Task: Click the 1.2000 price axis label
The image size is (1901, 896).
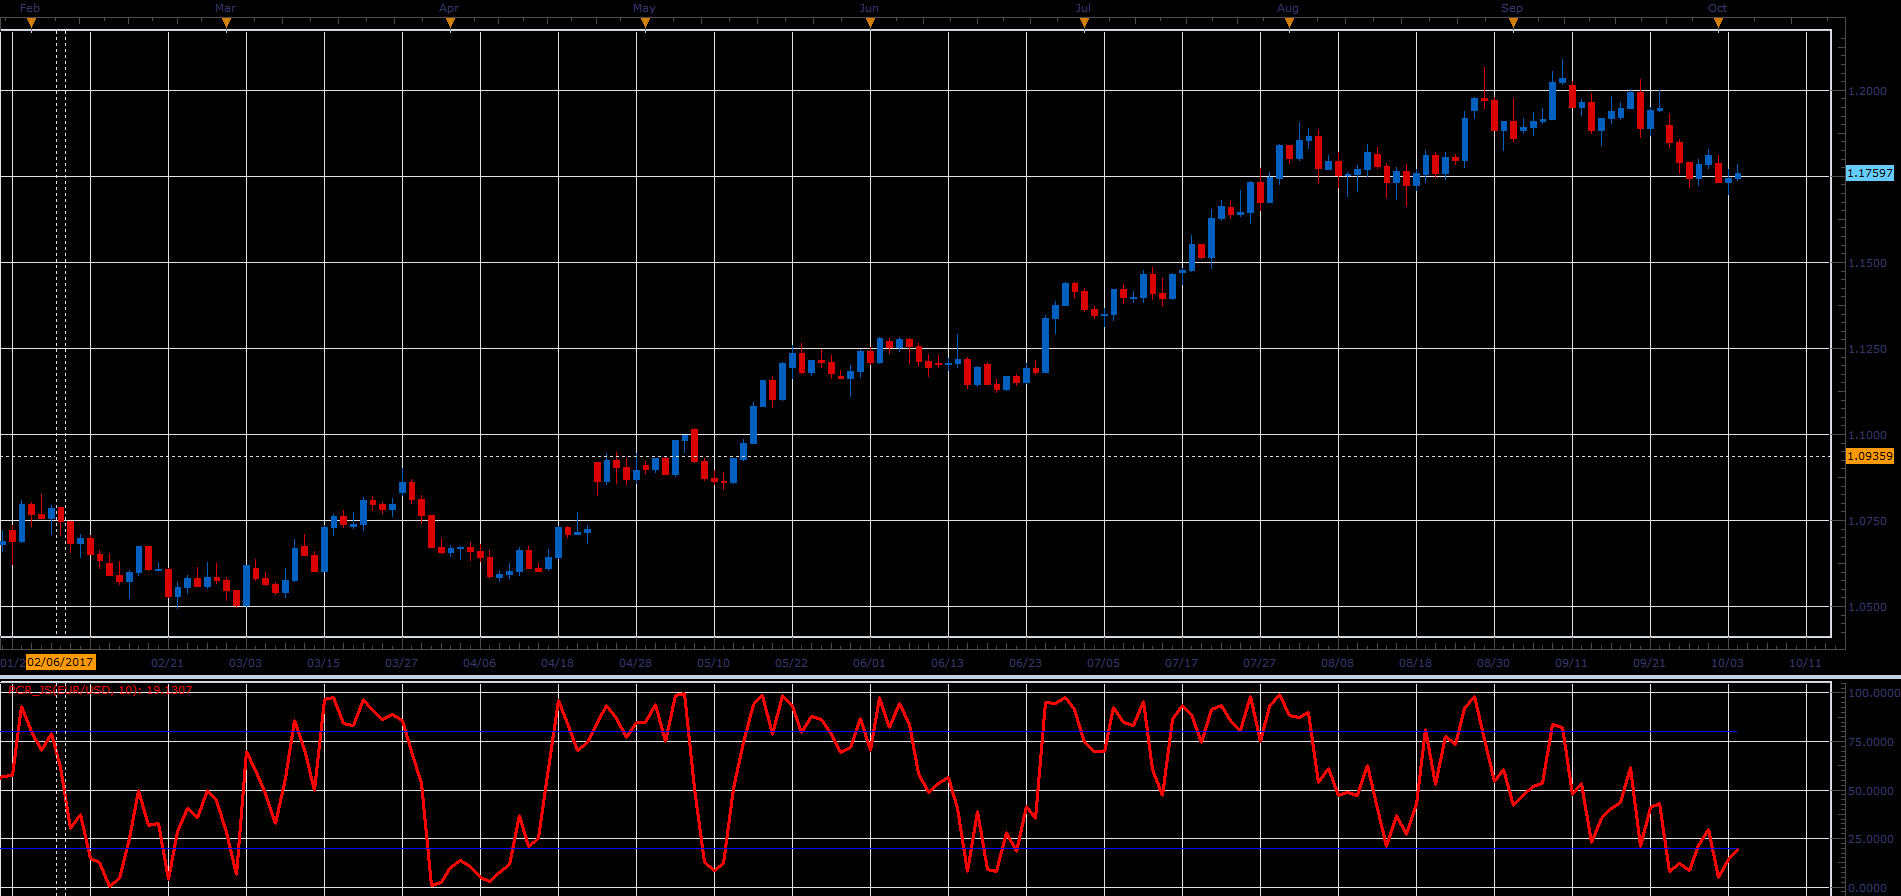Action: (1867, 91)
